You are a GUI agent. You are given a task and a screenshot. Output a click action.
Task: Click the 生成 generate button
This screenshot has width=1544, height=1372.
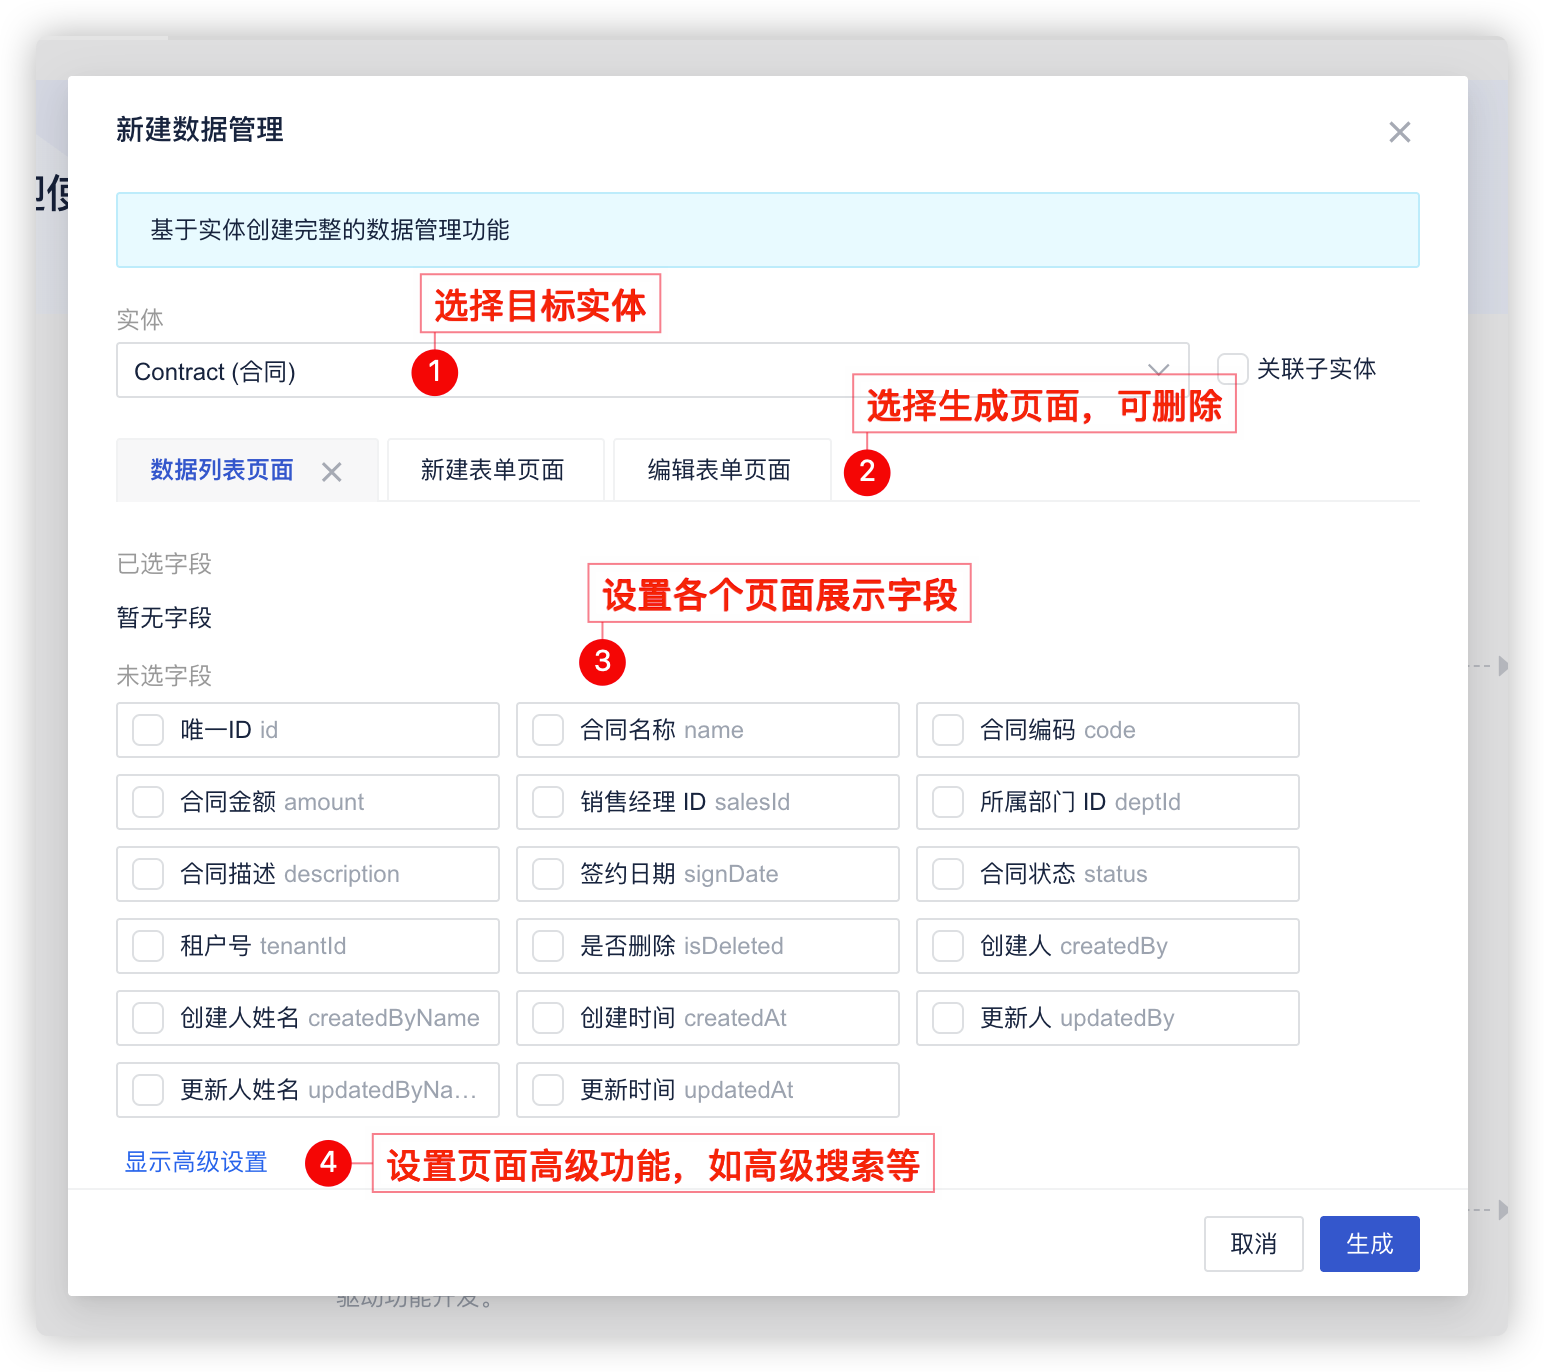1369,1243
